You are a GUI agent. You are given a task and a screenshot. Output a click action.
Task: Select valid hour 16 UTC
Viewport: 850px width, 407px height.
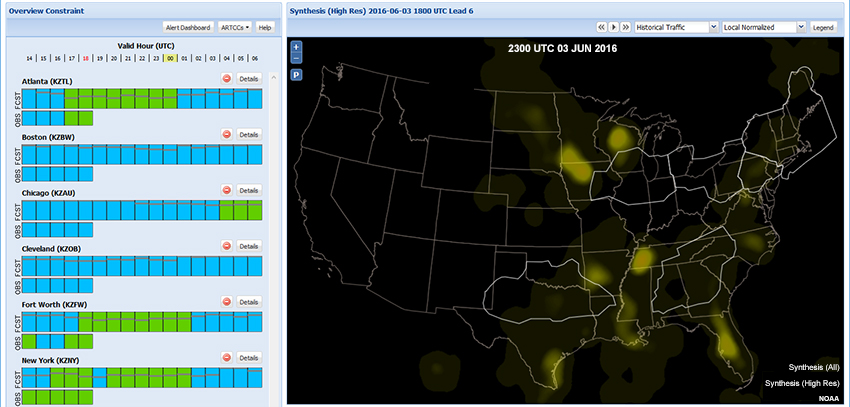pyautogui.click(x=57, y=59)
